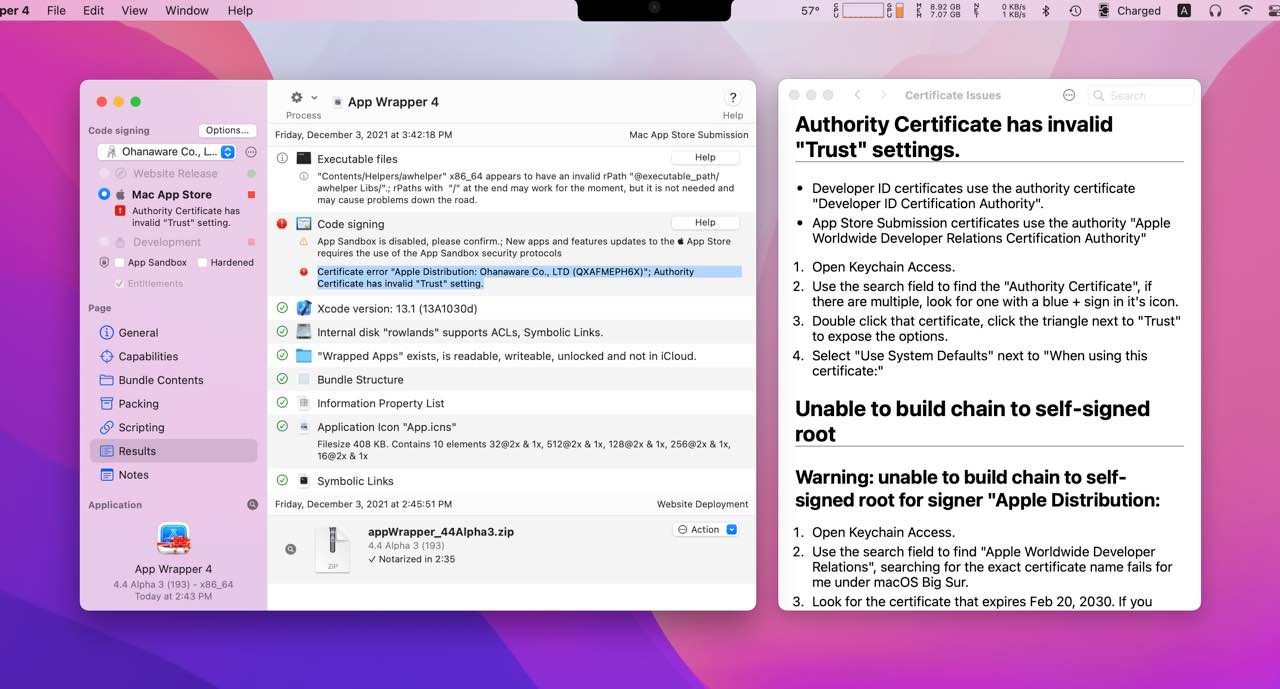Image resolution: width=1280 pixels, height=689 pixels.
Task: Select Results in the Page sidebar
Action: tap(137, 451)
